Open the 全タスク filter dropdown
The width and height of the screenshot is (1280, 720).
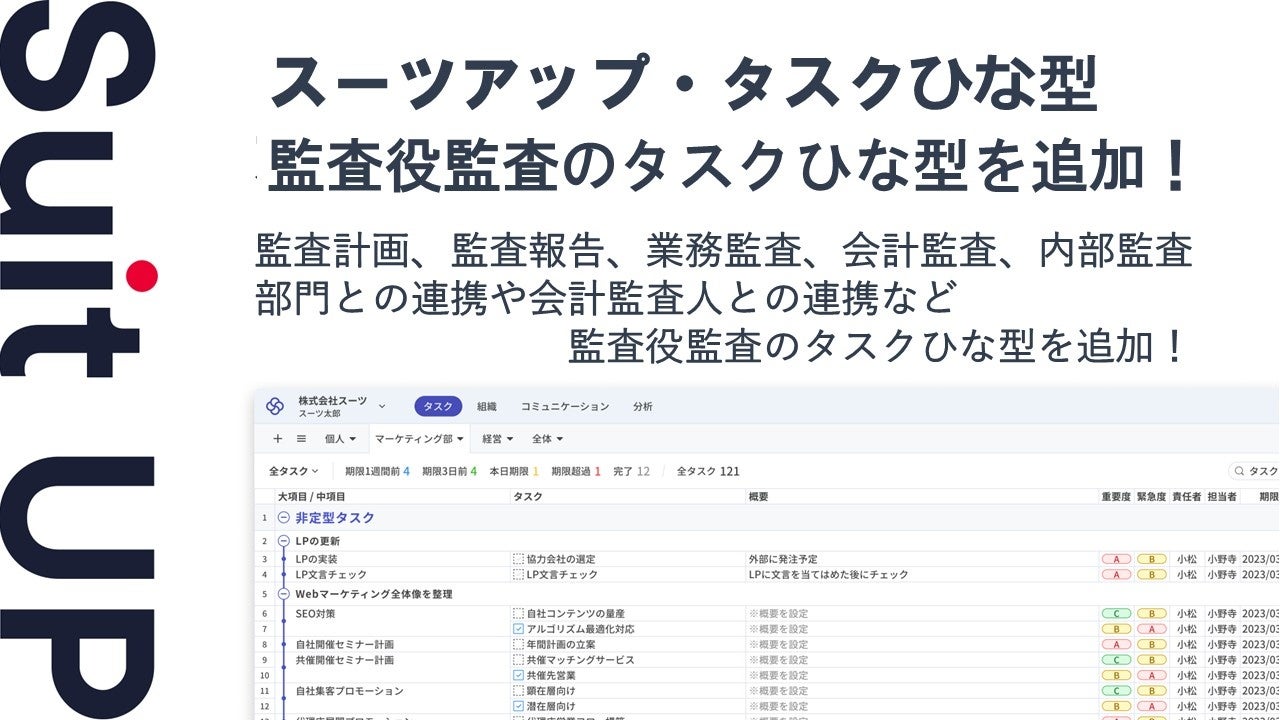coord(294,471)
